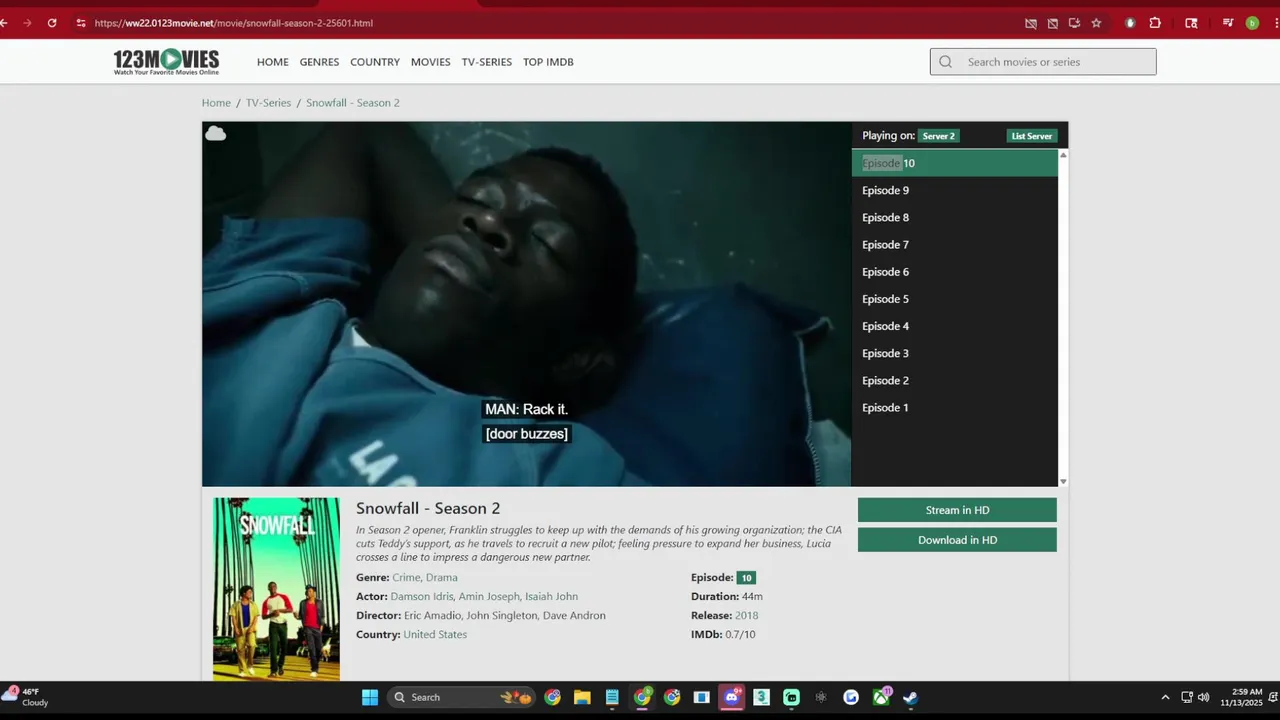Select Episode 10 in the list
Viewport: 1280px width, 720px height.
pyautogui.click(x=954, y=163)
